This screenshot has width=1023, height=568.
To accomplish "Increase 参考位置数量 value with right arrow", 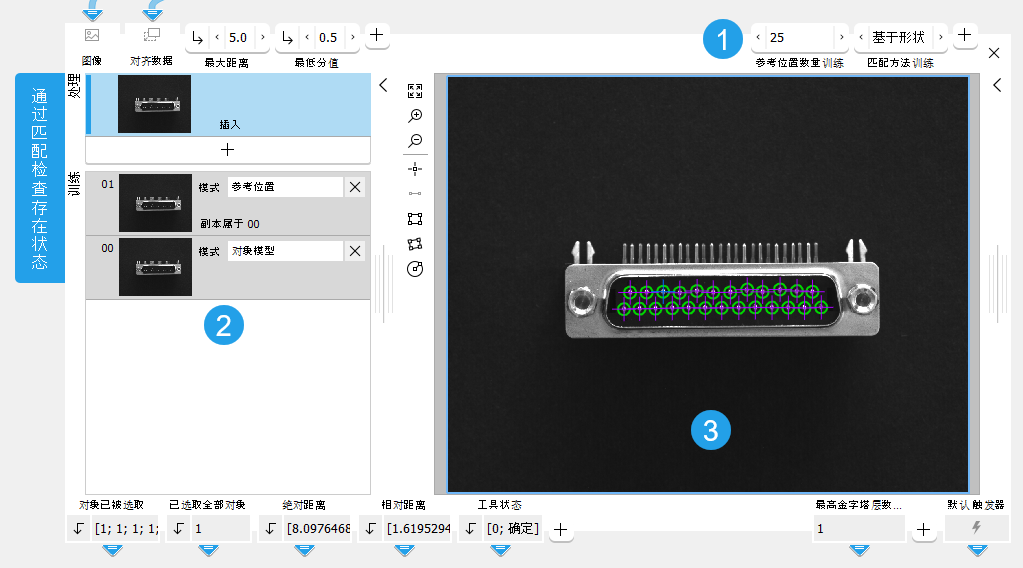I will tap(842, 38).
